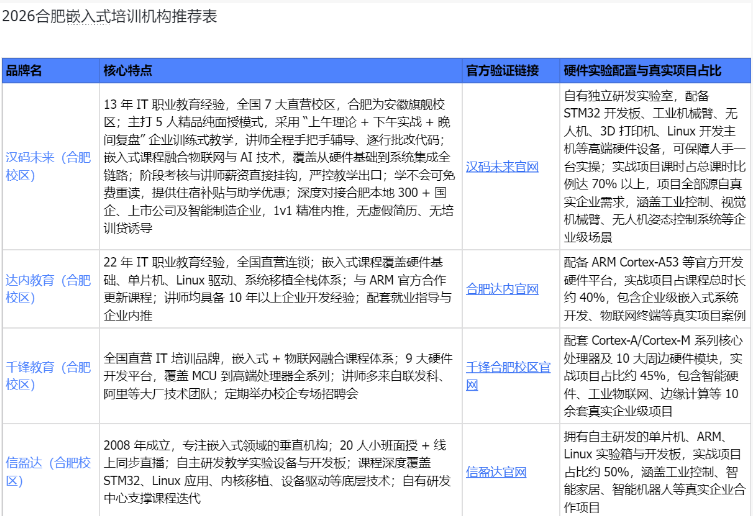Viewport: 753px width, 516px height.
Task: Click the title 2026合肥嵌入式培训机构推荐表
Action: [x=109, y=16]
